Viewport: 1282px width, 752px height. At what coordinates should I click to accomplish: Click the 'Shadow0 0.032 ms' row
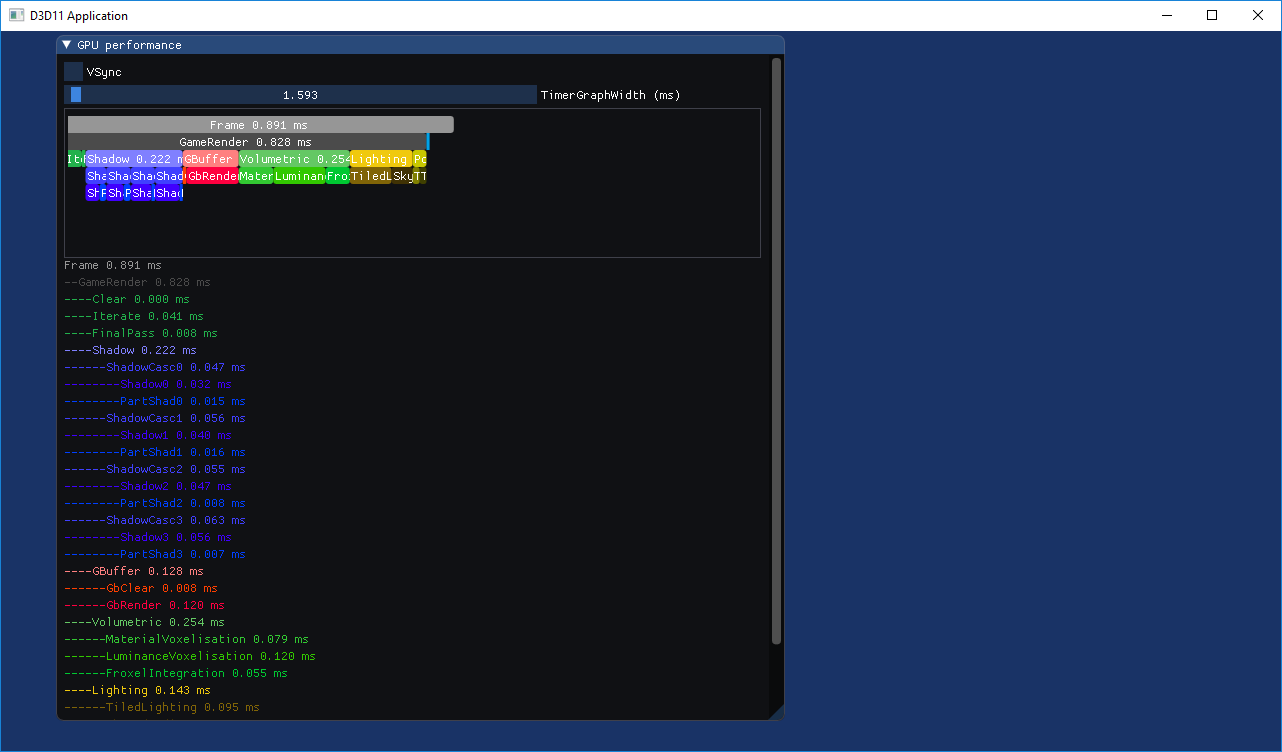tap(148, 384)
